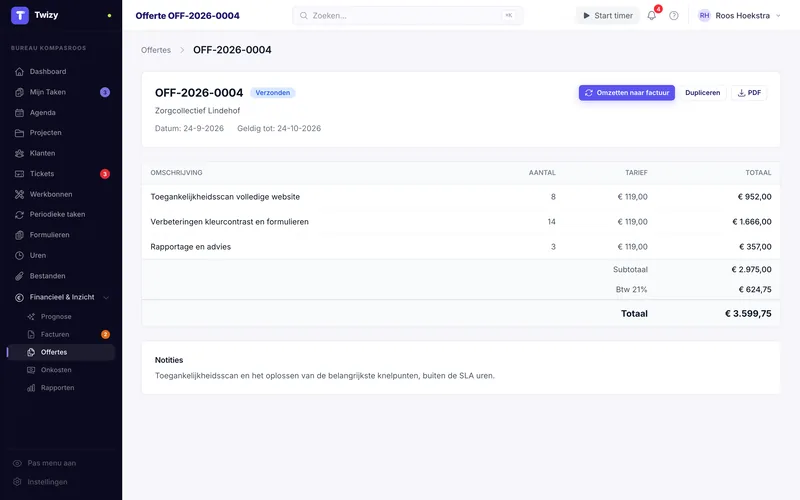The height and width of the screenshot is (500, 800).
Task: Click the subtotal amount € 2.975,00
Action: 752,269
